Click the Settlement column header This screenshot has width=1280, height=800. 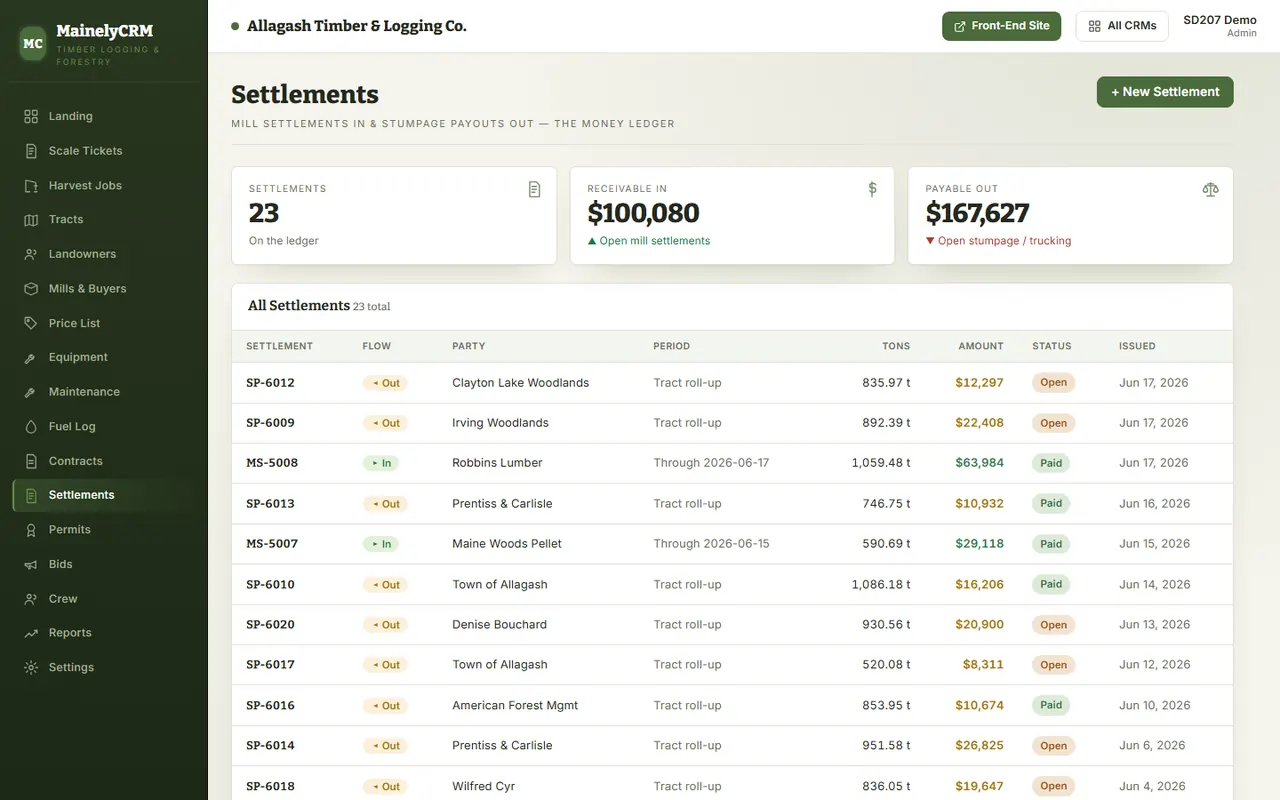(x=279, y=346)
